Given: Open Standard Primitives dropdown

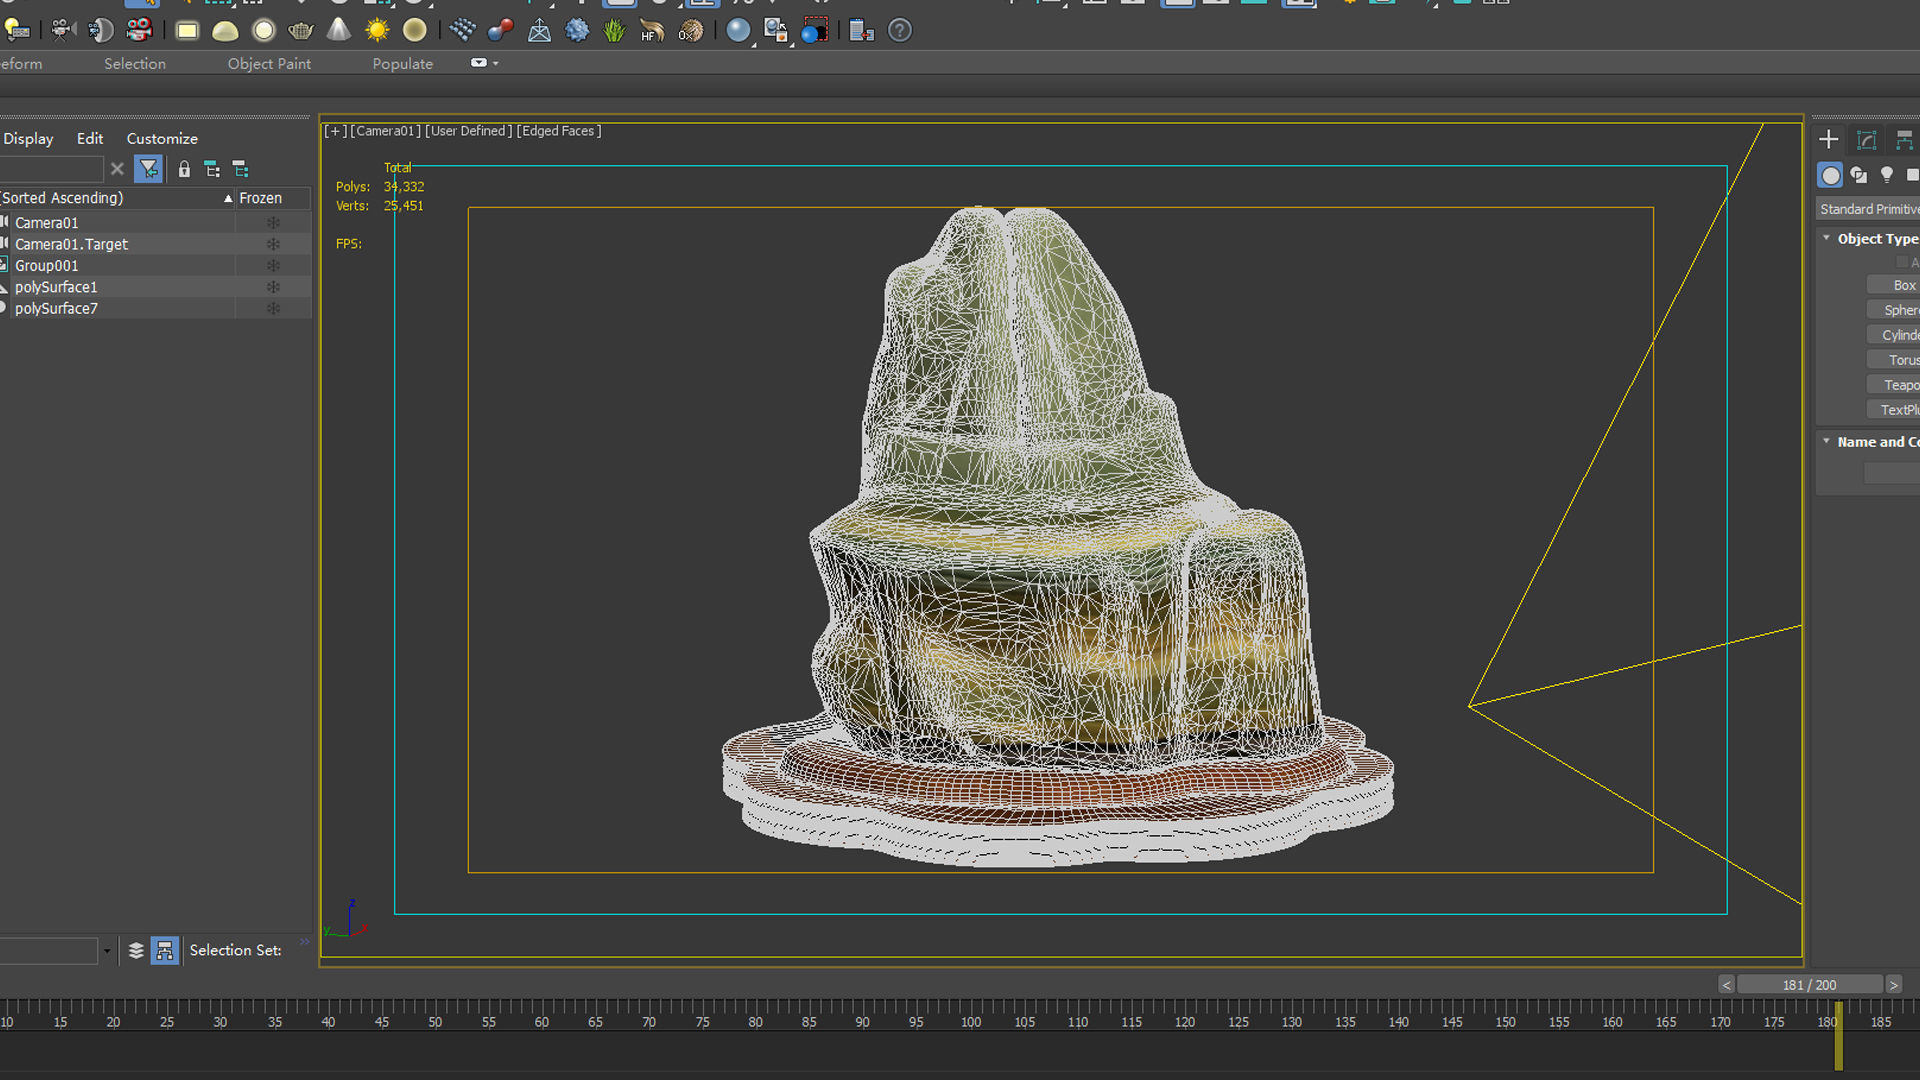Looking at the screenshot, I should coord(1868,209).
